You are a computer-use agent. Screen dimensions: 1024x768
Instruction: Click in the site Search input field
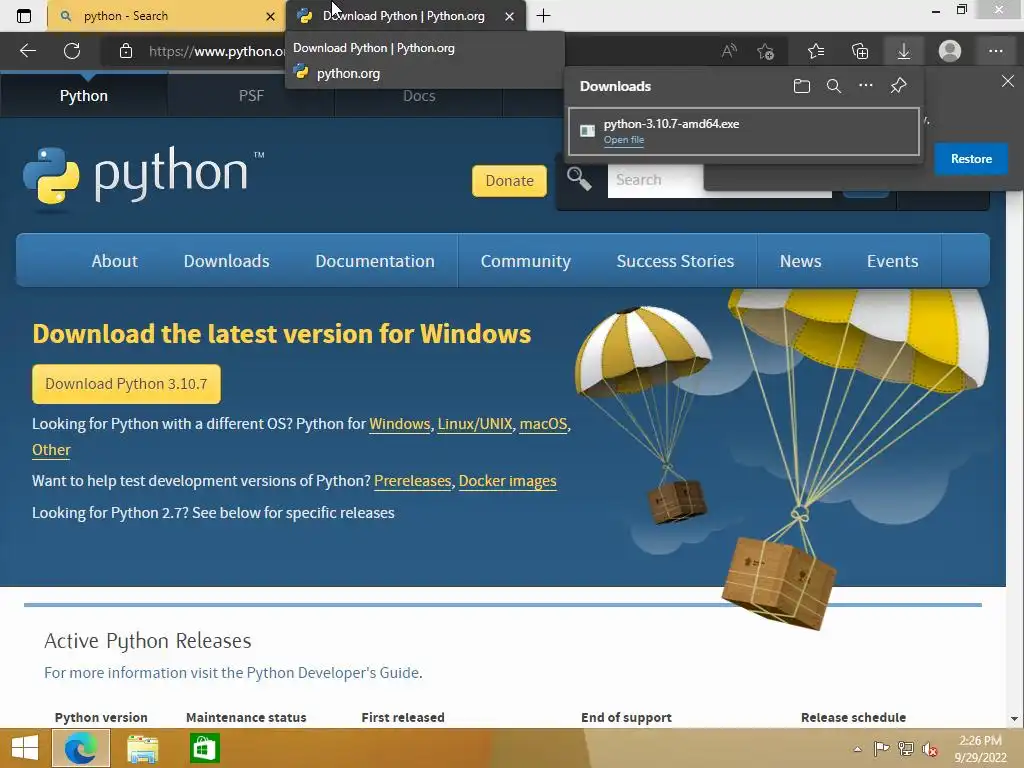[655, 180]
